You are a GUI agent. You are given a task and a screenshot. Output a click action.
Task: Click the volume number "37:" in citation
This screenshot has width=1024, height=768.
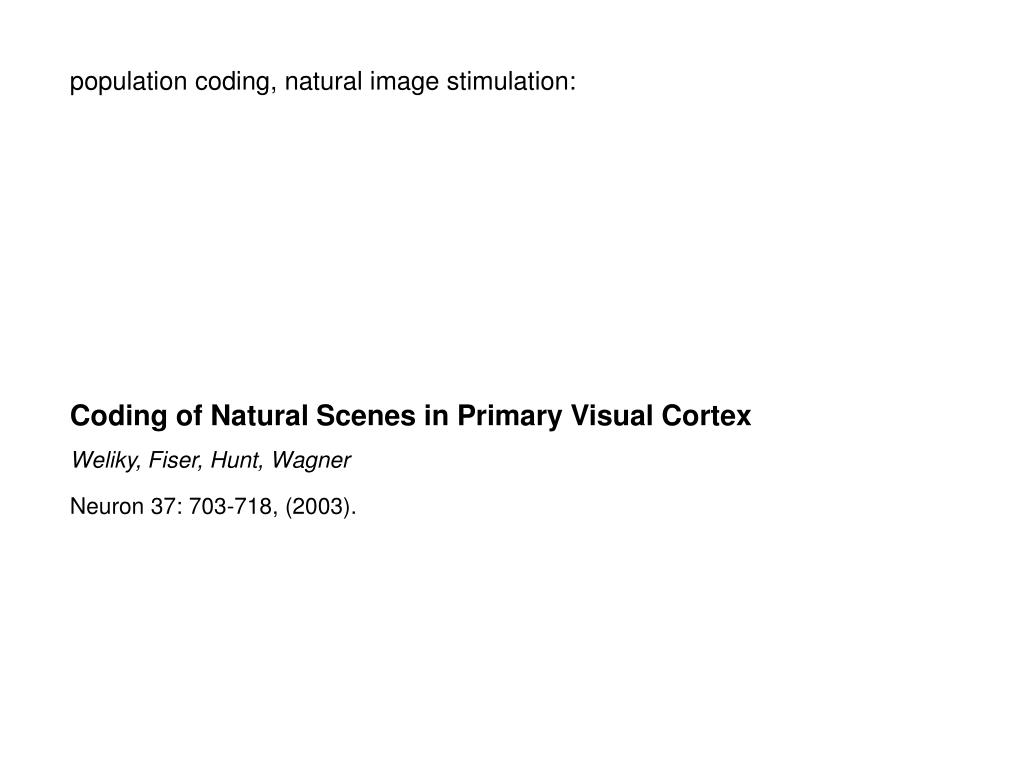pyautogui.click(x=167, y=506)
